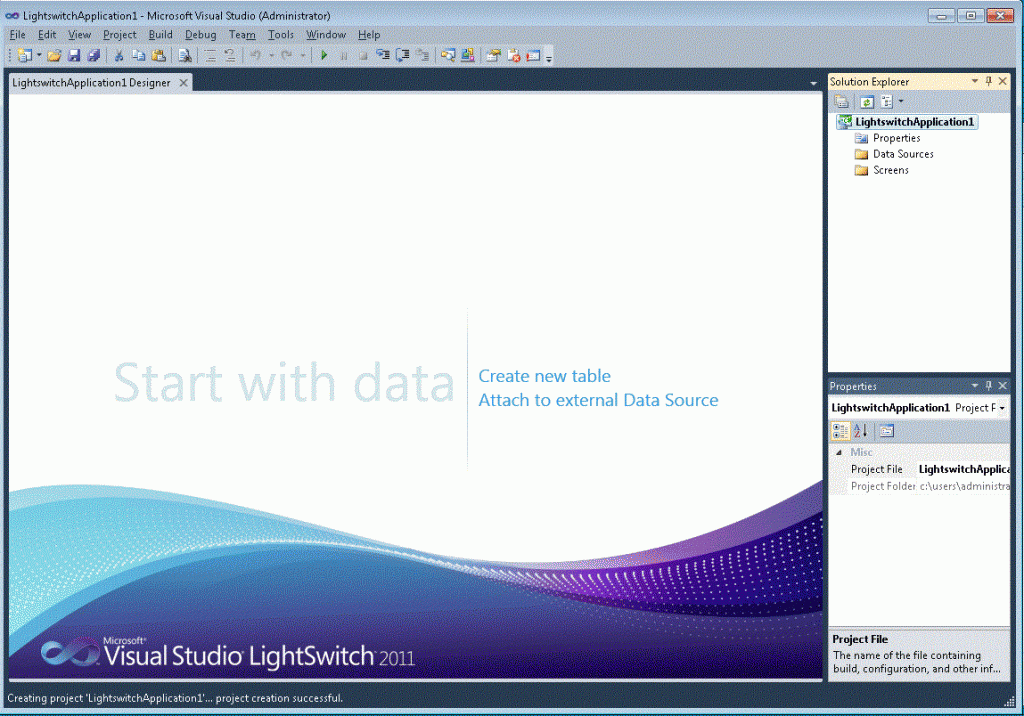Click the Paste icon in the toolbar
Screen dimensions: 1024x716
pyautogui.click(x=158, y=56)
